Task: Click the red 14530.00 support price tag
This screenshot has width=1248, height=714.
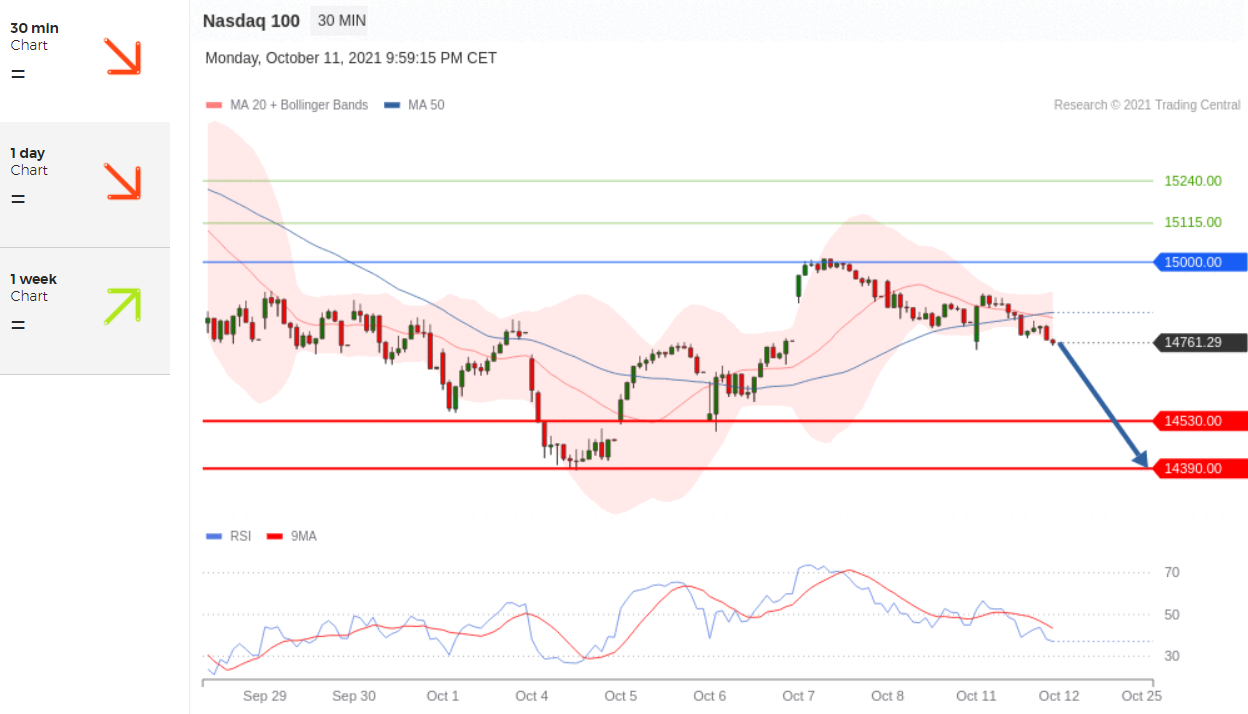Action: click(1200, 421)
